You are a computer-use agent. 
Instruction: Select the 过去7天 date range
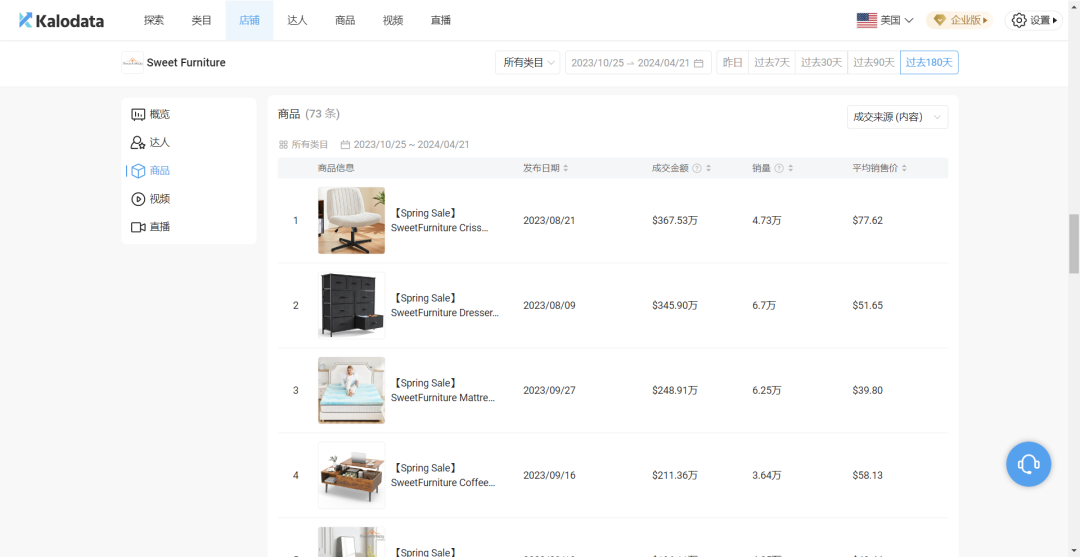click(x=771, y=63)
